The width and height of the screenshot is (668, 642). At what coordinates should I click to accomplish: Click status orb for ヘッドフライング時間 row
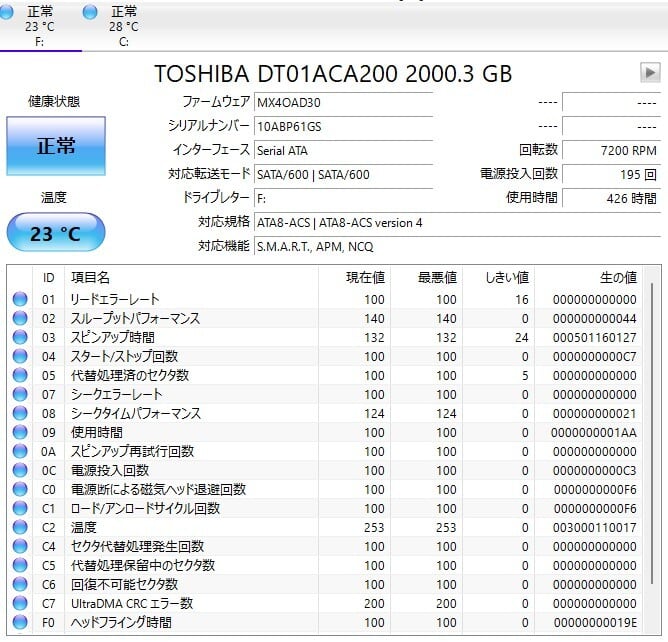20,622
